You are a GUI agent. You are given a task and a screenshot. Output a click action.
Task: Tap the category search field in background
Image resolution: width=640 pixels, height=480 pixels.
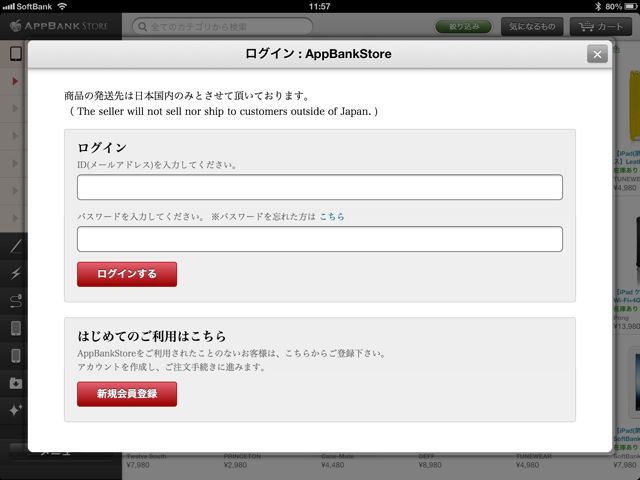coord(222,27)
